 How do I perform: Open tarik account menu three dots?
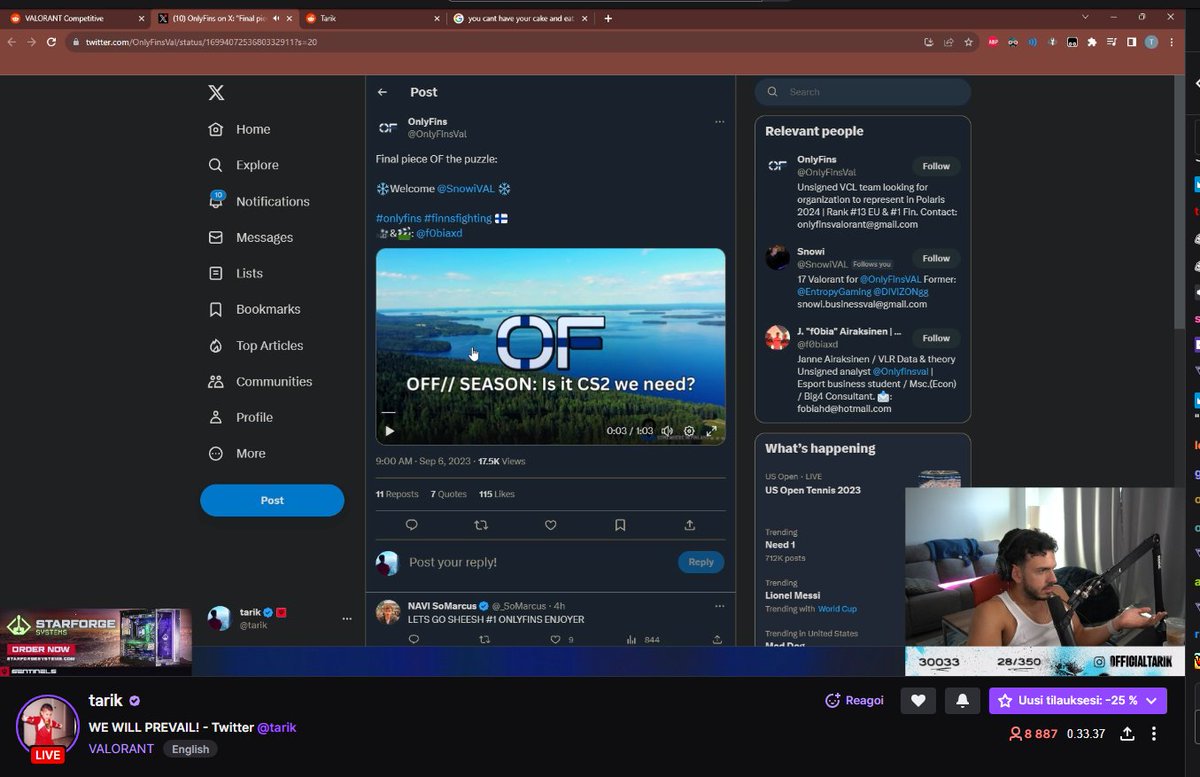(347, 619)
